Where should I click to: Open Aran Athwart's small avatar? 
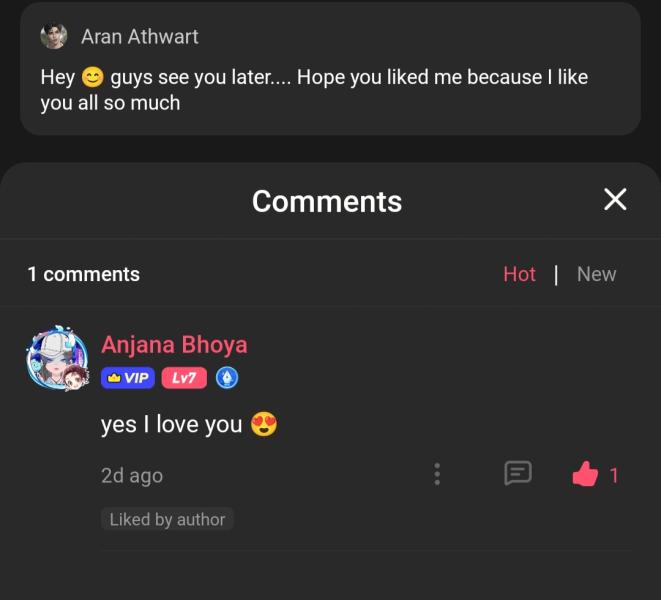coord(54,36)
